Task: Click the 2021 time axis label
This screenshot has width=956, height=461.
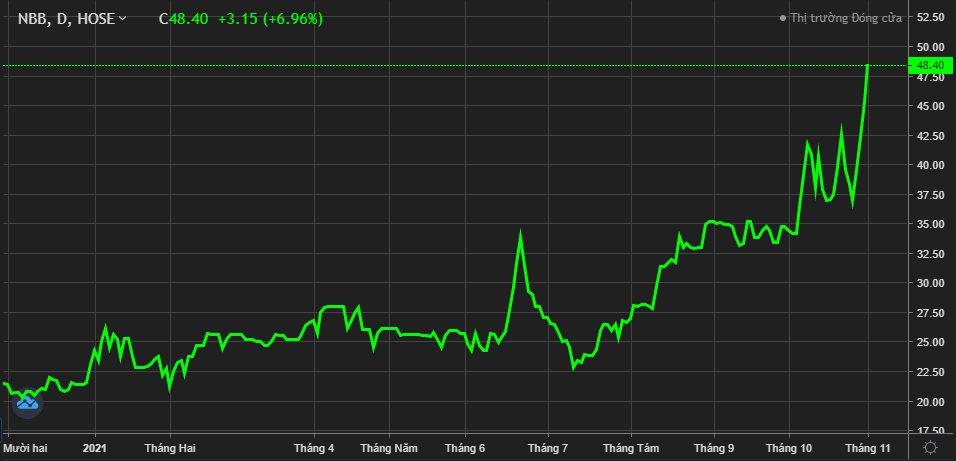Action: coord(95,448)
